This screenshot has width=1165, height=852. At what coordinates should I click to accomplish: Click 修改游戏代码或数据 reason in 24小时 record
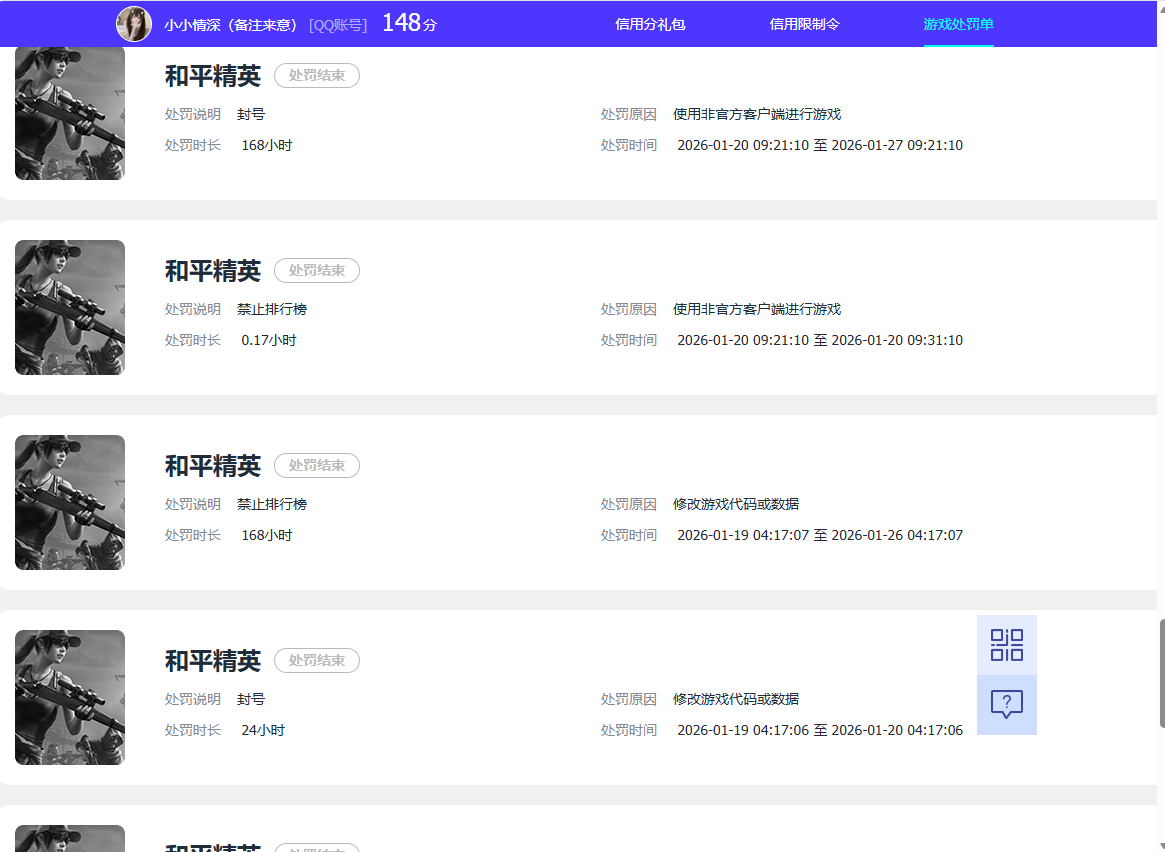tap(736, 699)
